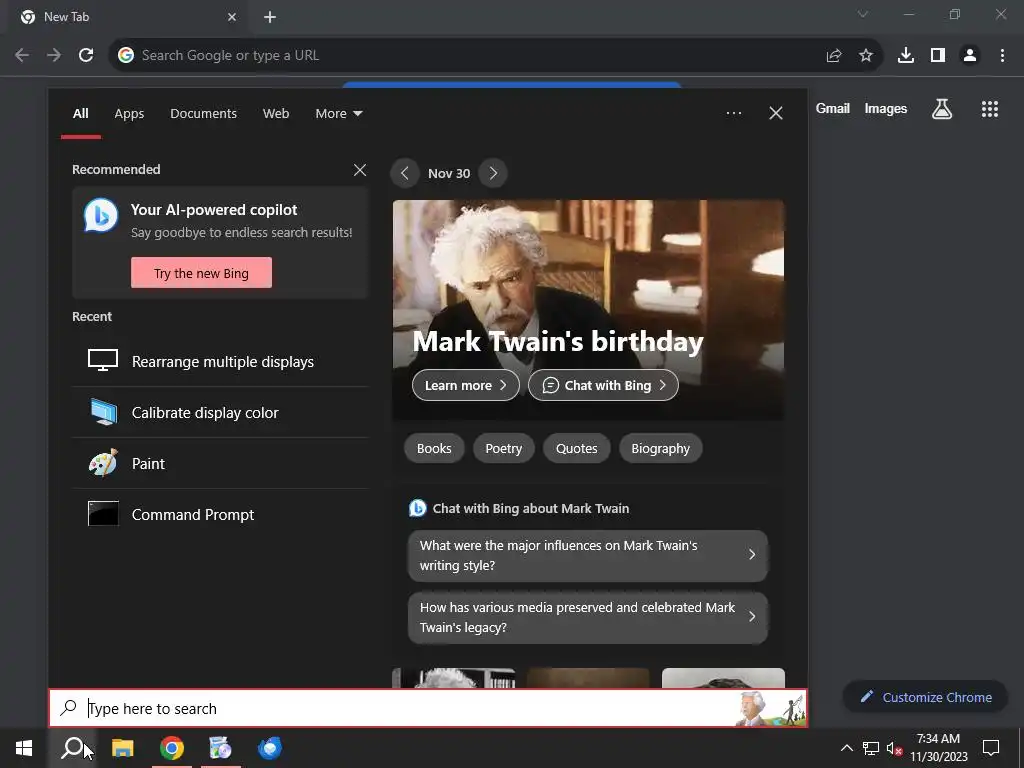
Task: Open the Gmail link
Action: point(833,108)
